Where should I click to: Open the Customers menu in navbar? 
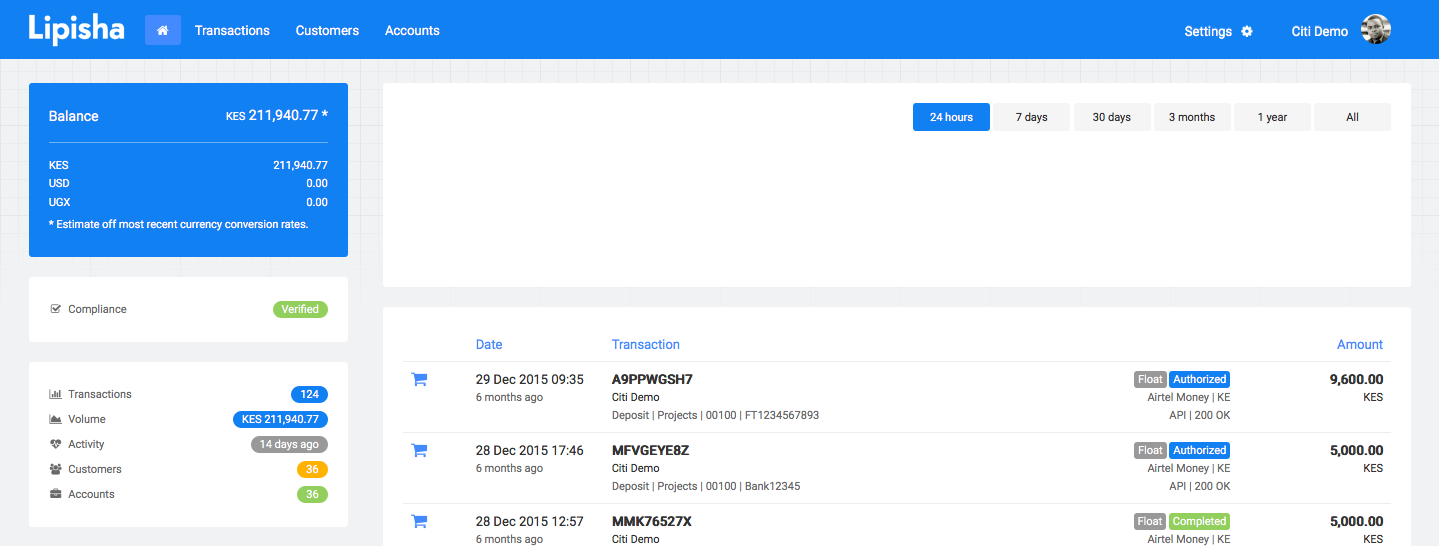[x=327, y=31]
